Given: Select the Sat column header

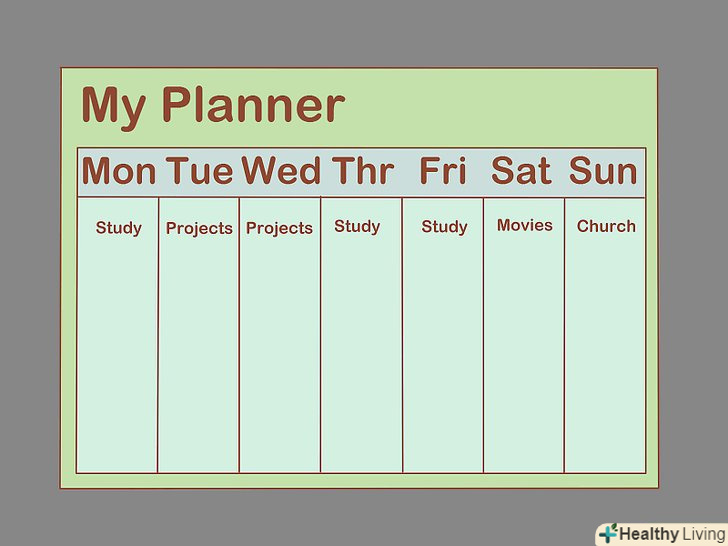Looking at the screenshot, I should [521, 172].
